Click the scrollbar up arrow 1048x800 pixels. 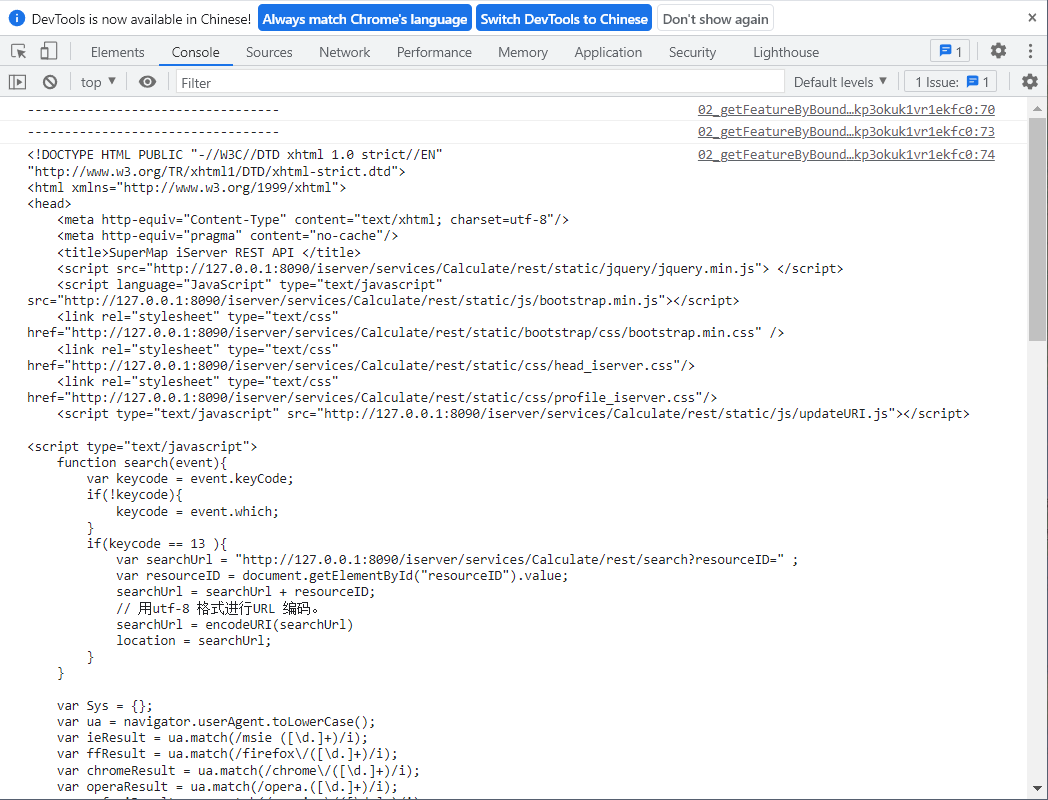pos(1037,108)
